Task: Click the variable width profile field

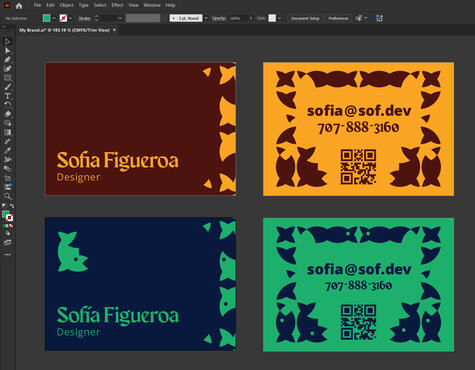Action: click(143, 18)
